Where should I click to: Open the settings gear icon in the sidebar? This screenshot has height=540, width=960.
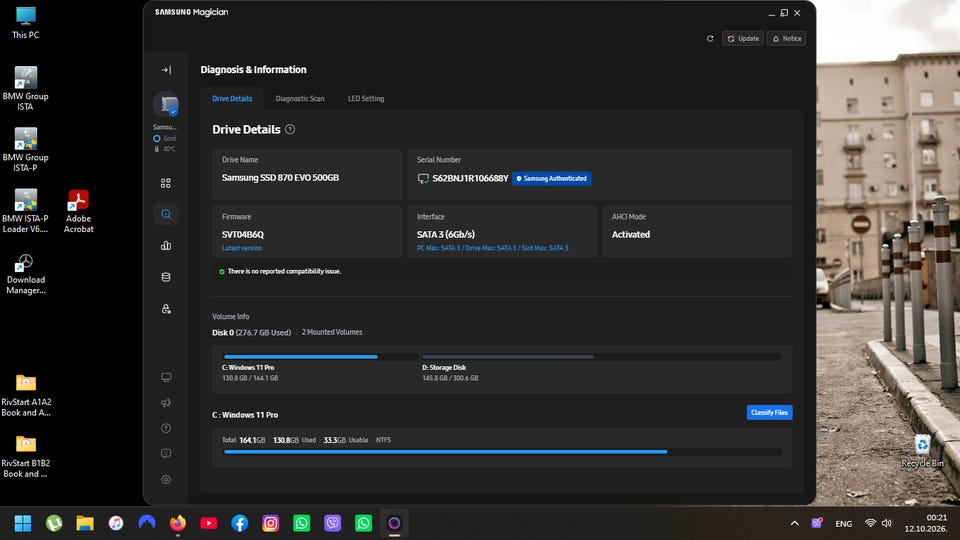click(x=166, y=479)
